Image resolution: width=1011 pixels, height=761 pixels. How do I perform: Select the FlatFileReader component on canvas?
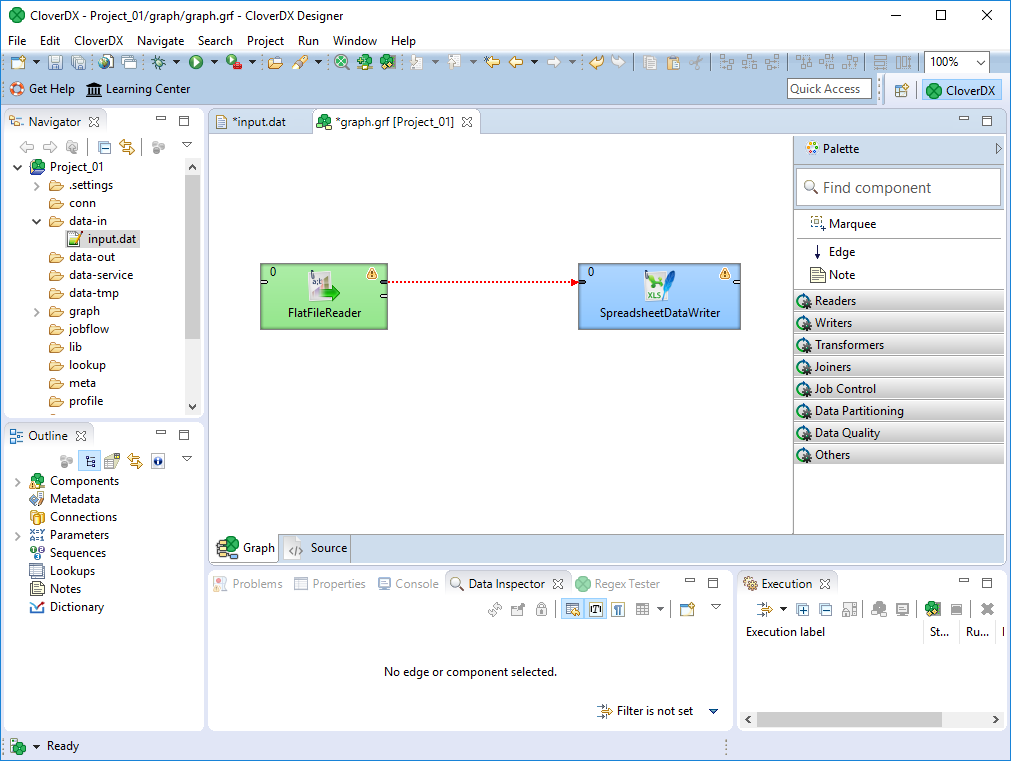[x=324, y=296]
